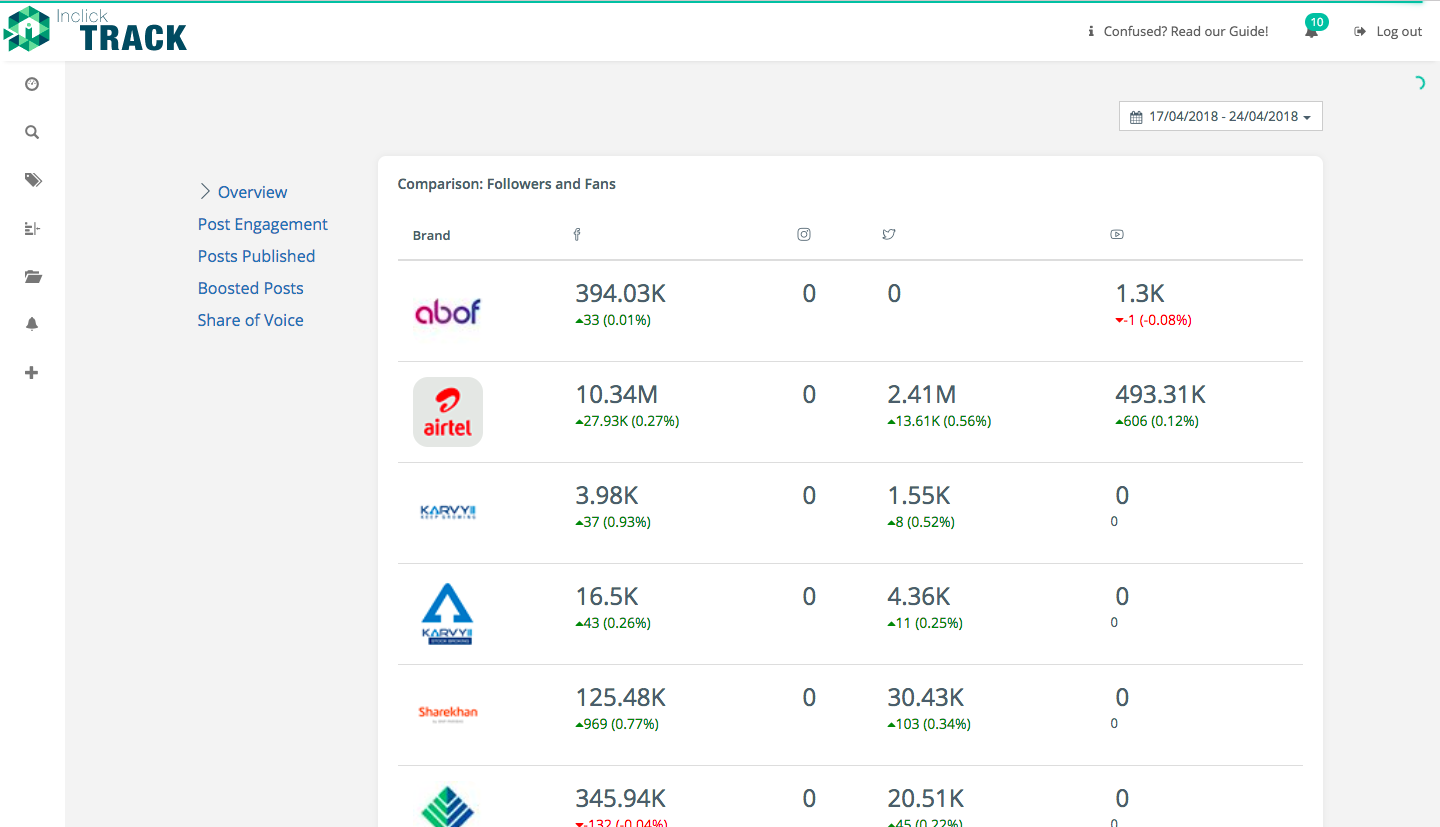Click Karvy Stock Broking Facebook value 16.5K

(x=607, y=596)
